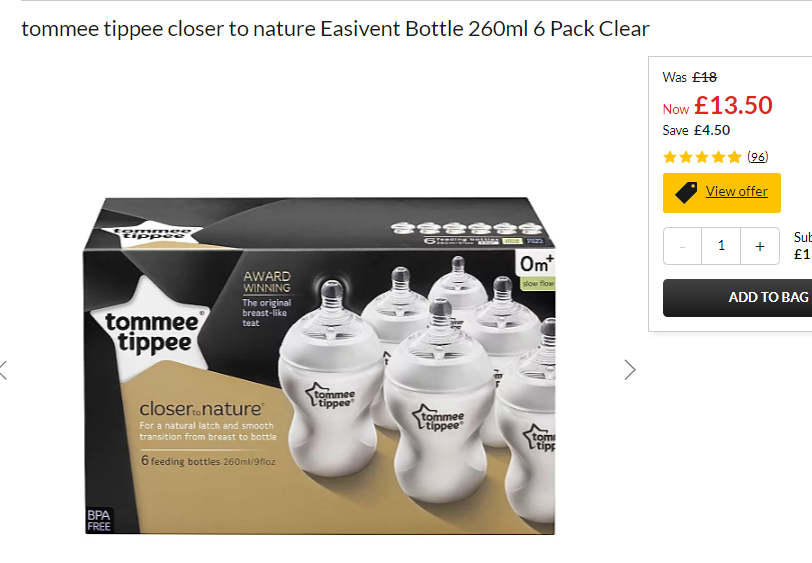
Task: Show the next product image with right chevron
Action: coord(630,370)
